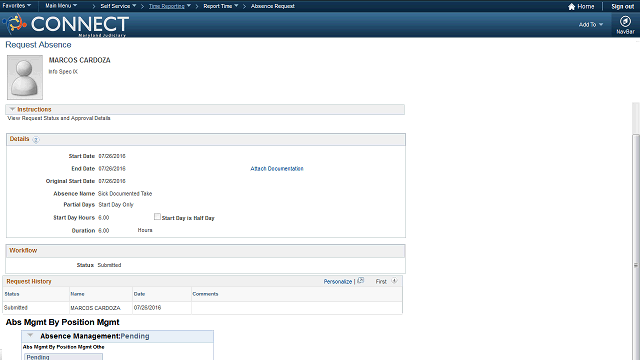Click the Pending approval step box
Viewport: 640px width, 360px height.
coord(63,357)
